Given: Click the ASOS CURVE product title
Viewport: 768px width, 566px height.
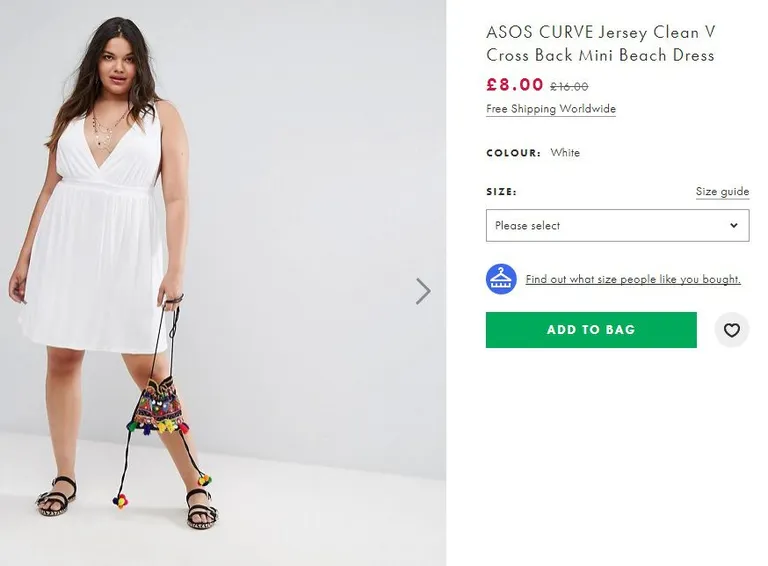Looking at the screenshot, I should click(600, 44).
